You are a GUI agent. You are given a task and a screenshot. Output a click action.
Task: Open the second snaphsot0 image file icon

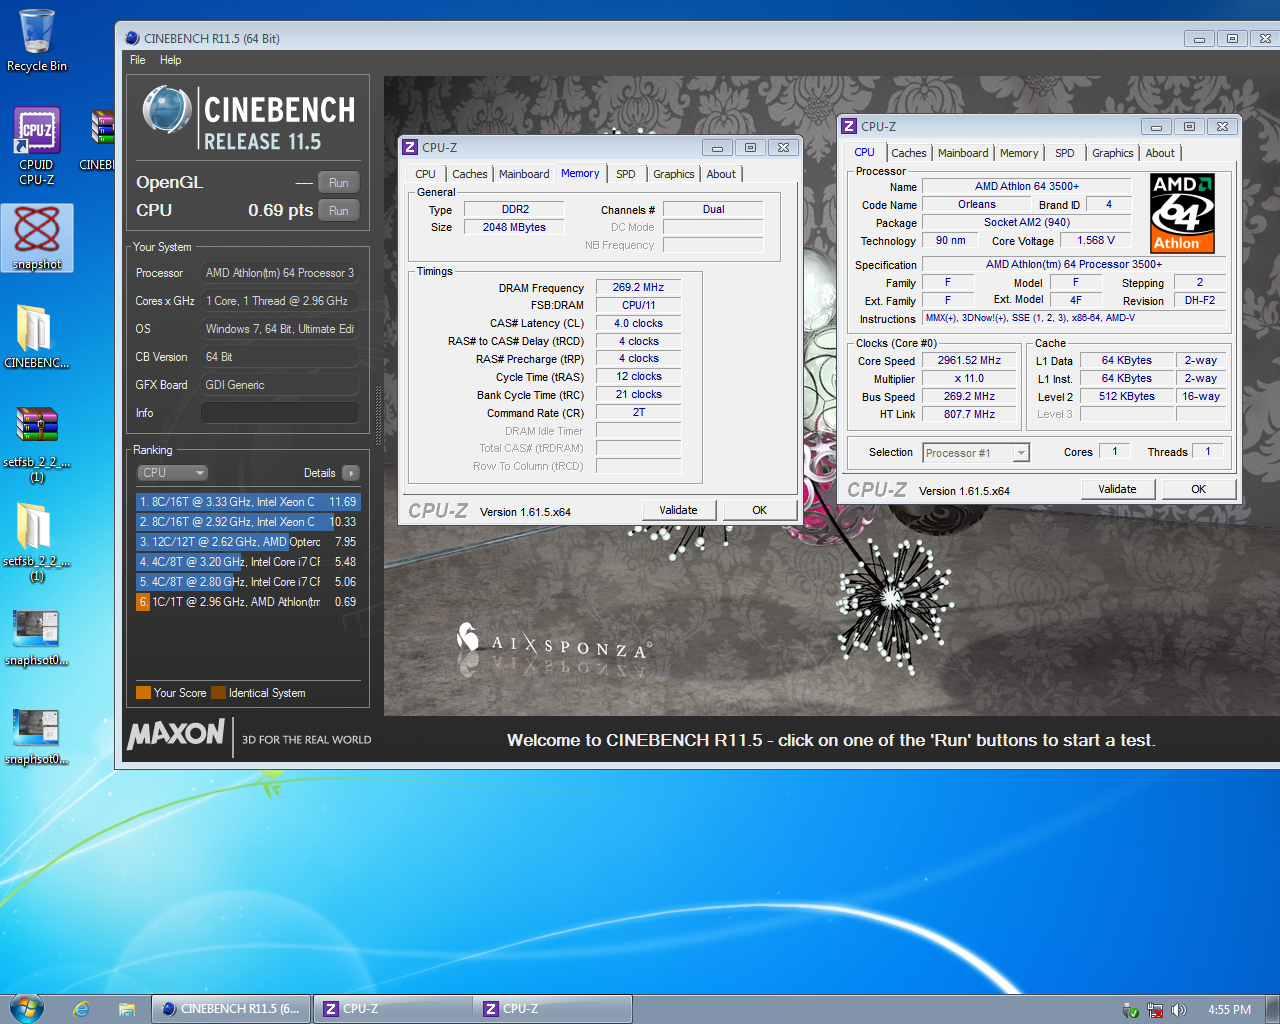click(x=37, y=737)
